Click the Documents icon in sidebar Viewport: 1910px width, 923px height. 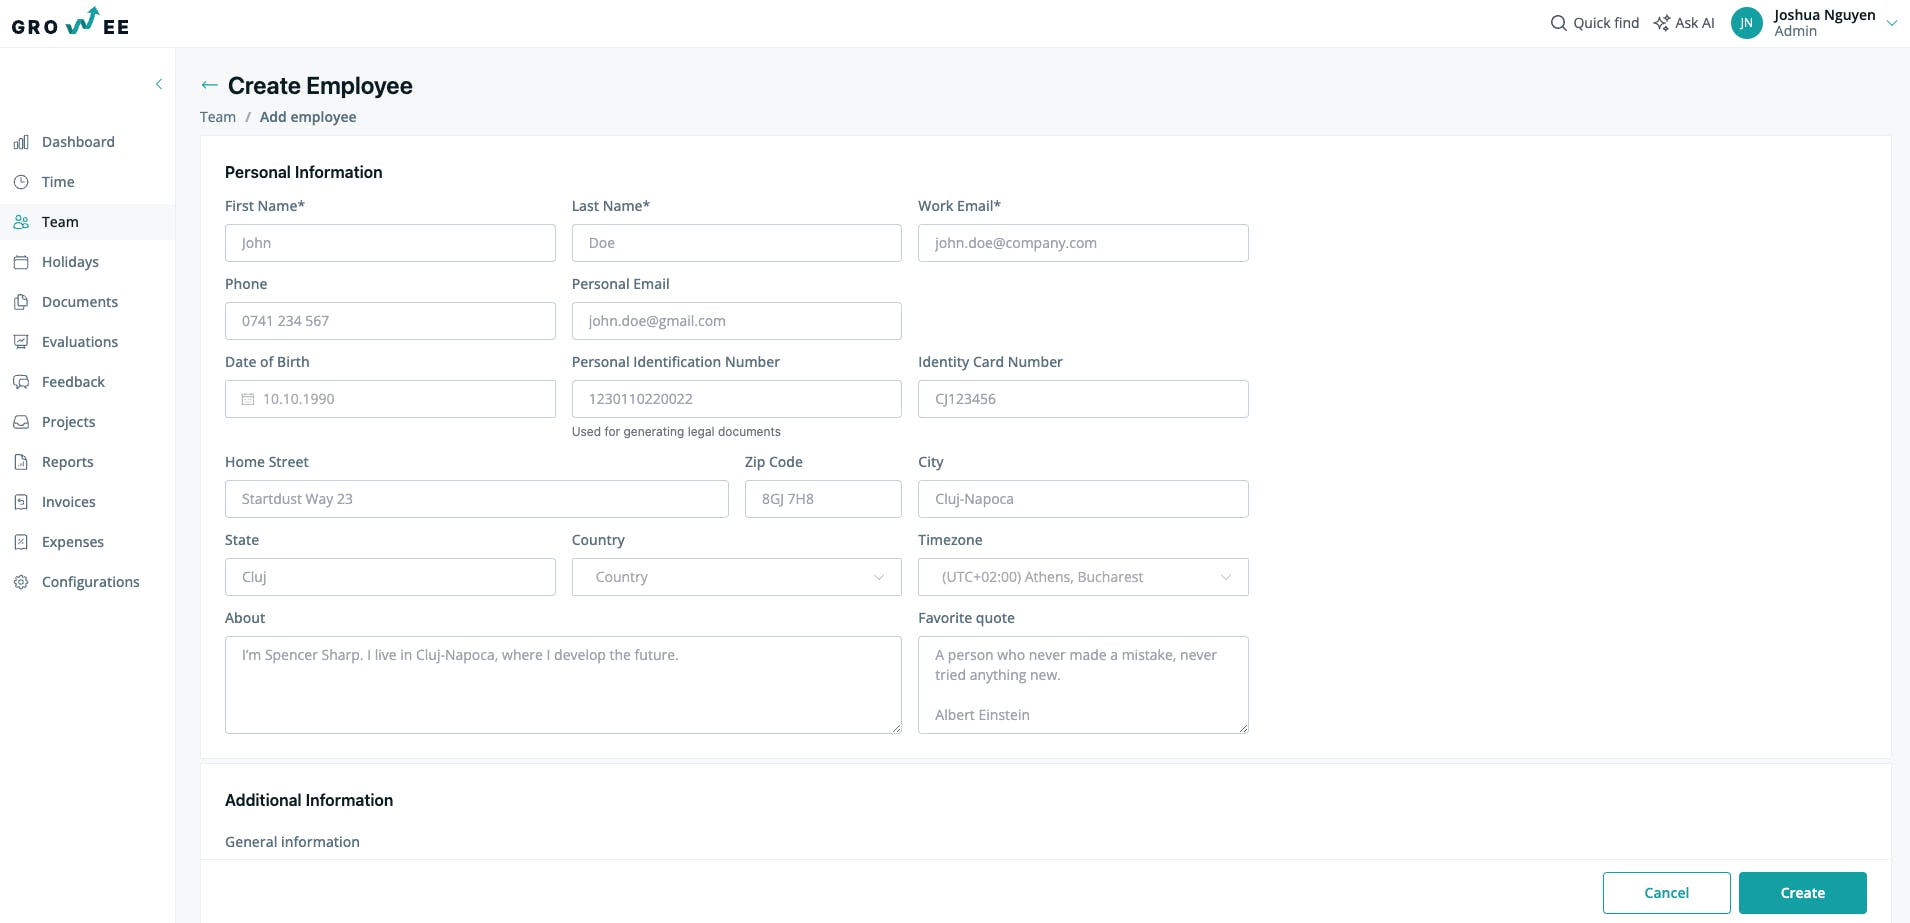coord(21,302)
